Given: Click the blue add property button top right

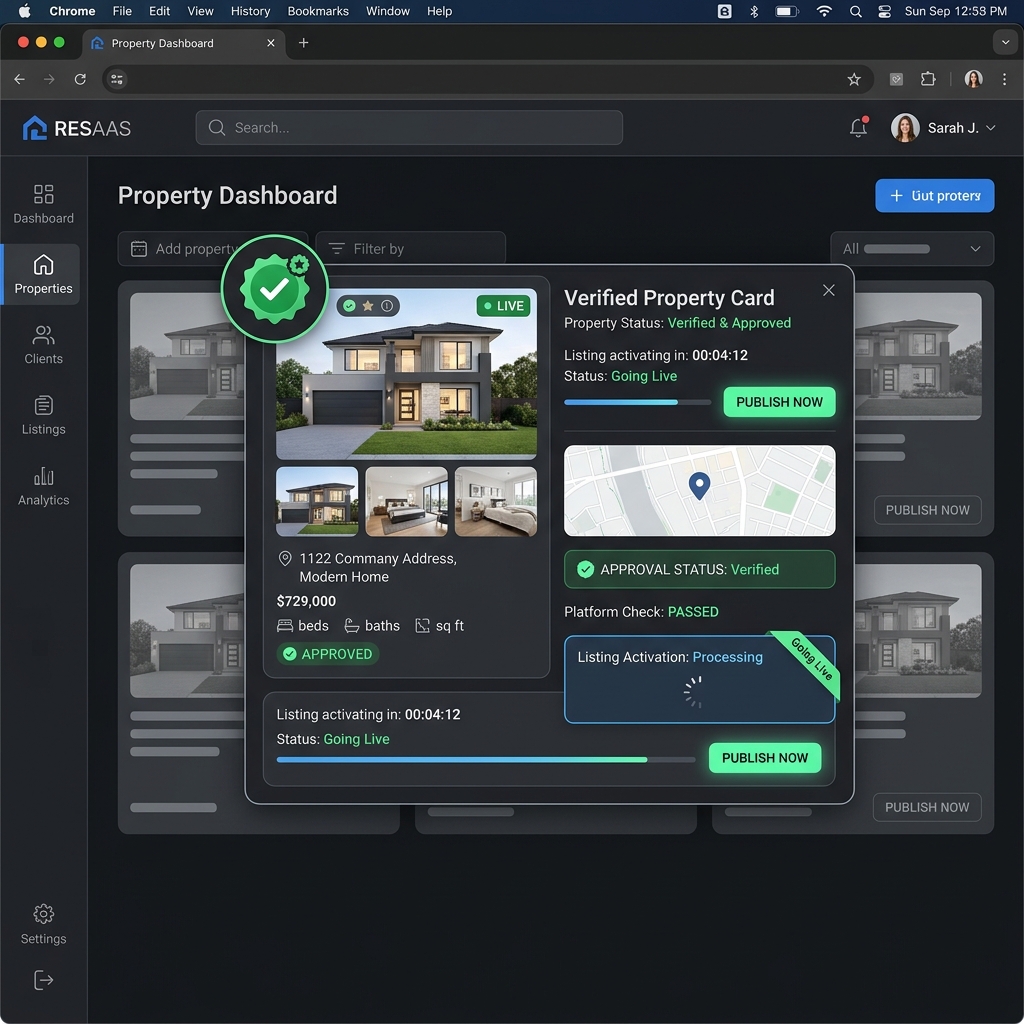Looking at the screenshot, I should [935, 196].
